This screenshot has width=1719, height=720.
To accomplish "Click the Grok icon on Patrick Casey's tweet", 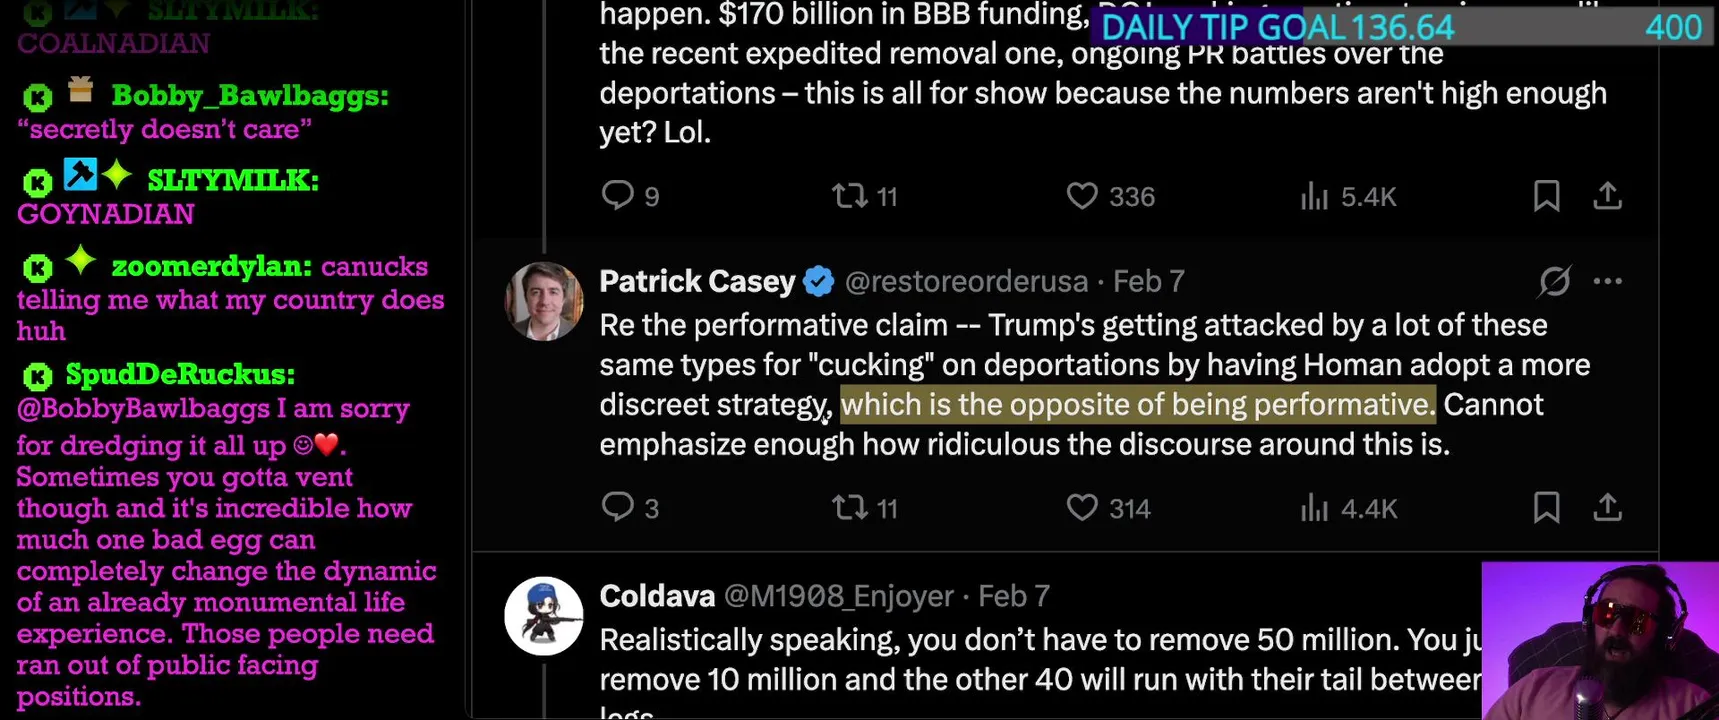I will pos(1554,281).
